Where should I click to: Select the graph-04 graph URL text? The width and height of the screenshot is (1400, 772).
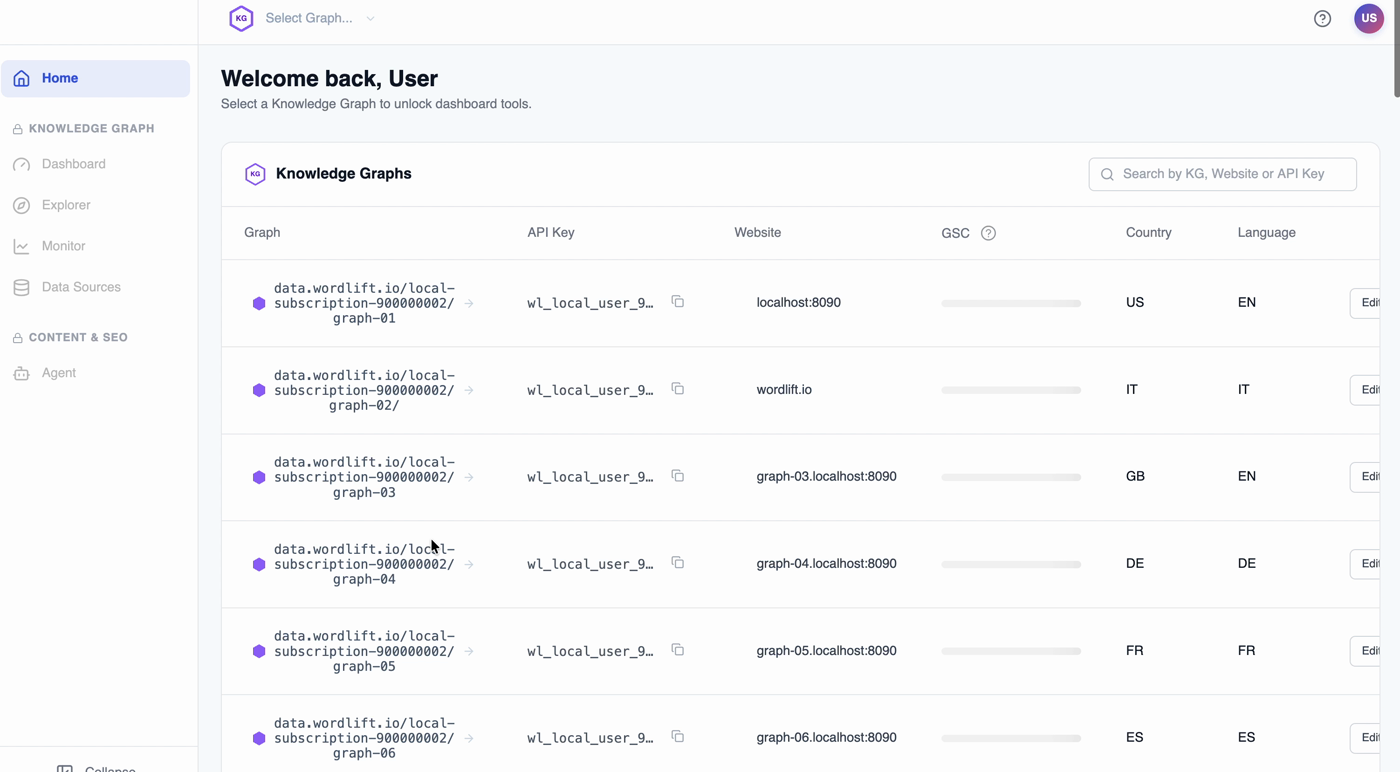[x=364, y=564]
